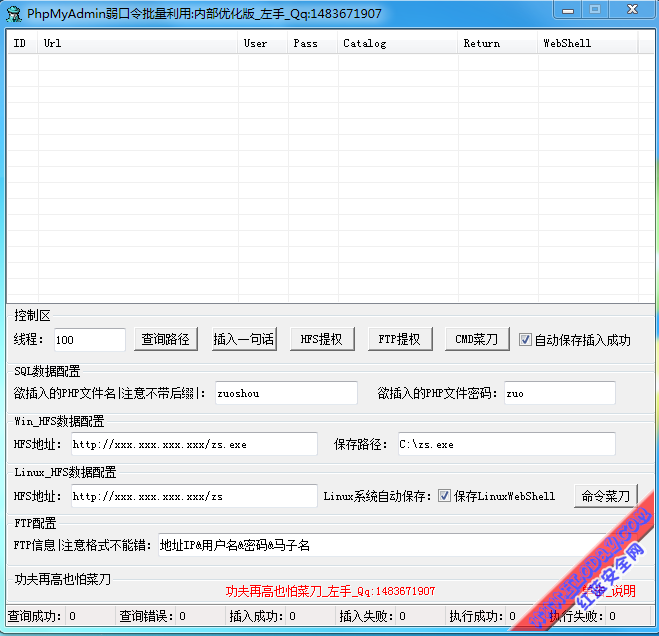Minimize the PhpMyAdmin tool window
This screenshot has width=659, height=636.
567,10
